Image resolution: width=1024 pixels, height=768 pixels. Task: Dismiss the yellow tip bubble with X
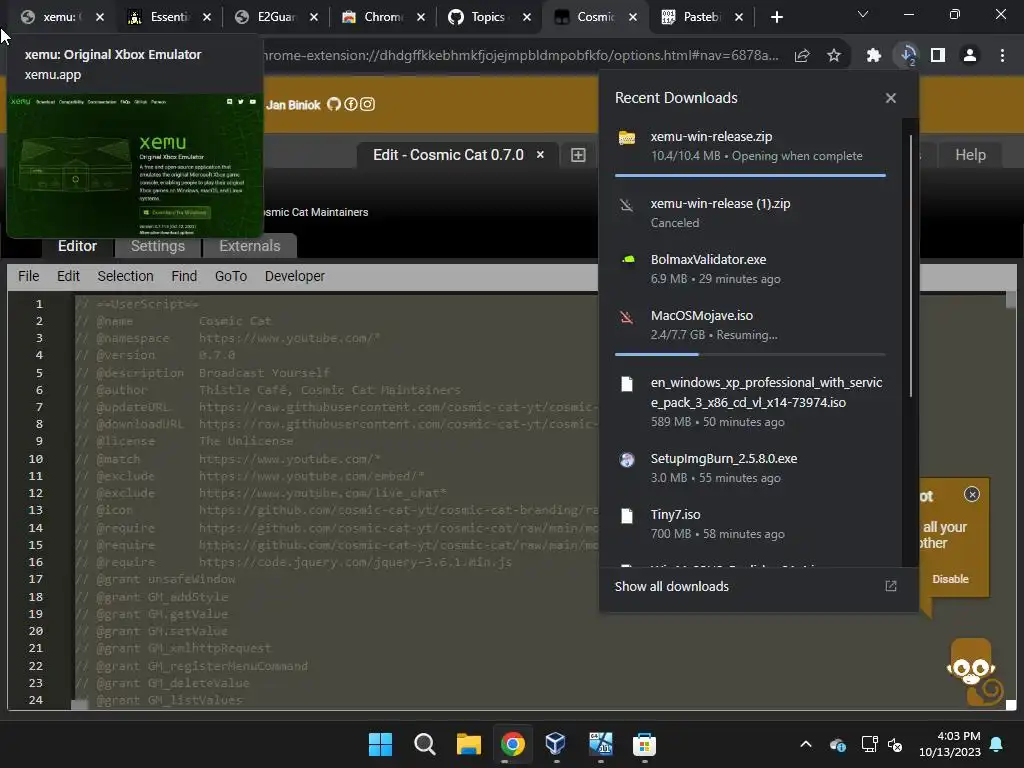(x=972, y=494)
